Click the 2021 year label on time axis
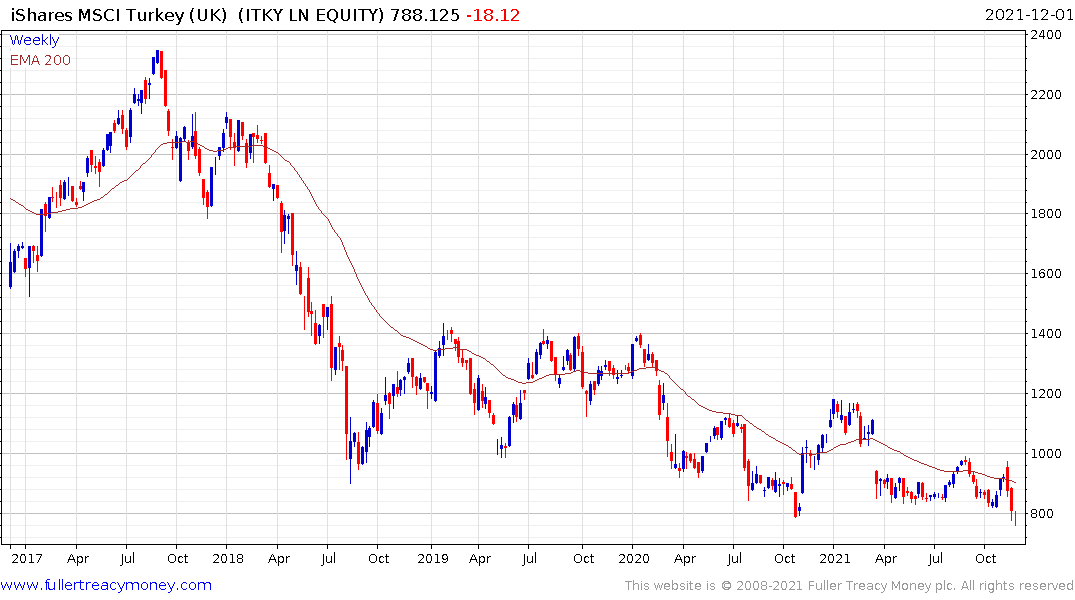This screenshot has height=600, width=1075. pos(834,558)
